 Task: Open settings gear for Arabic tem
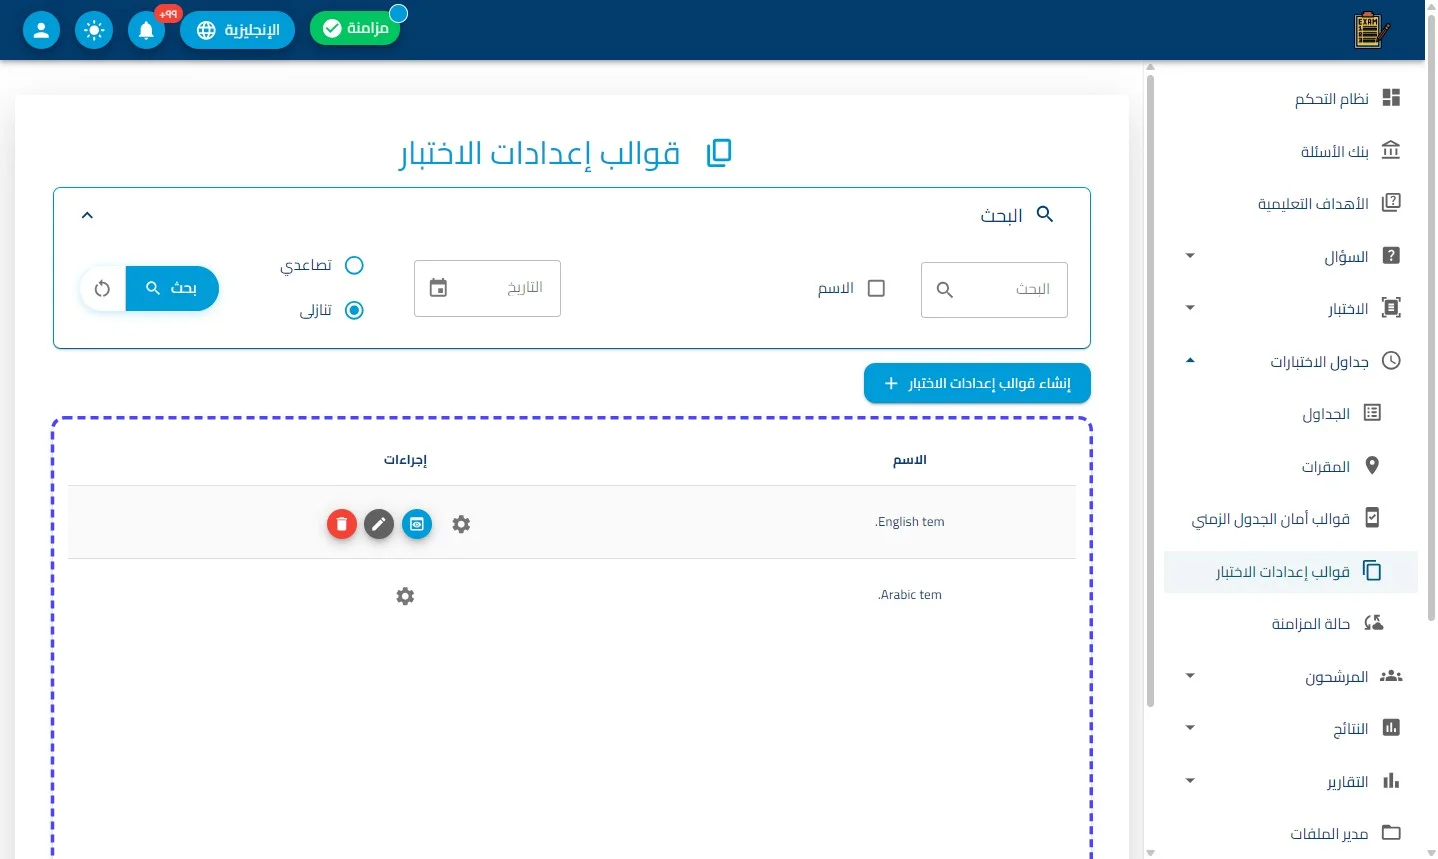405,596
